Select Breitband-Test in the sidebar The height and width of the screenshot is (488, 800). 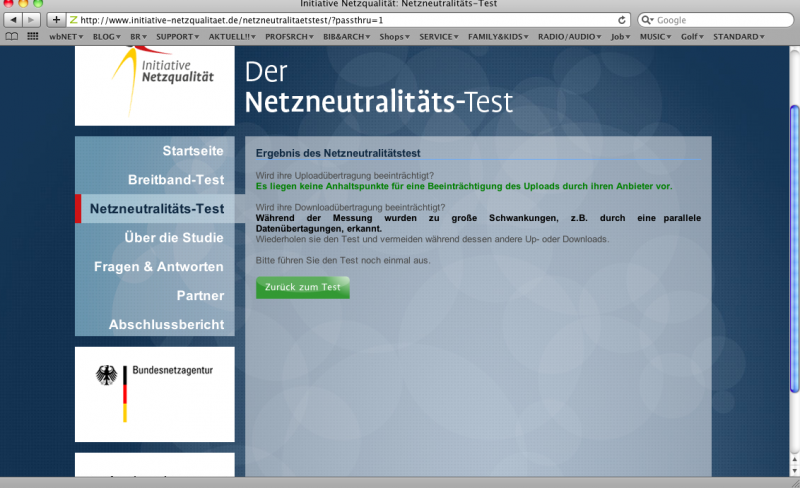pos(175,180)
